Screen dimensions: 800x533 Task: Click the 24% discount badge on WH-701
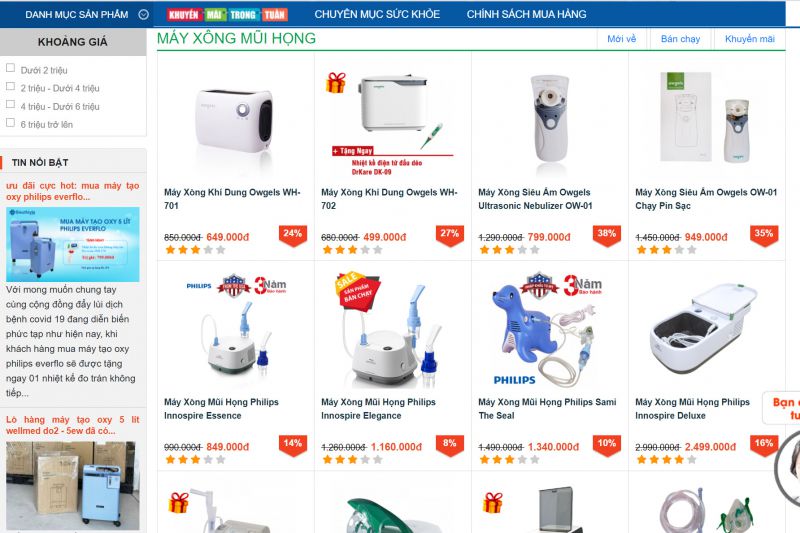click(x=293, y=235)
